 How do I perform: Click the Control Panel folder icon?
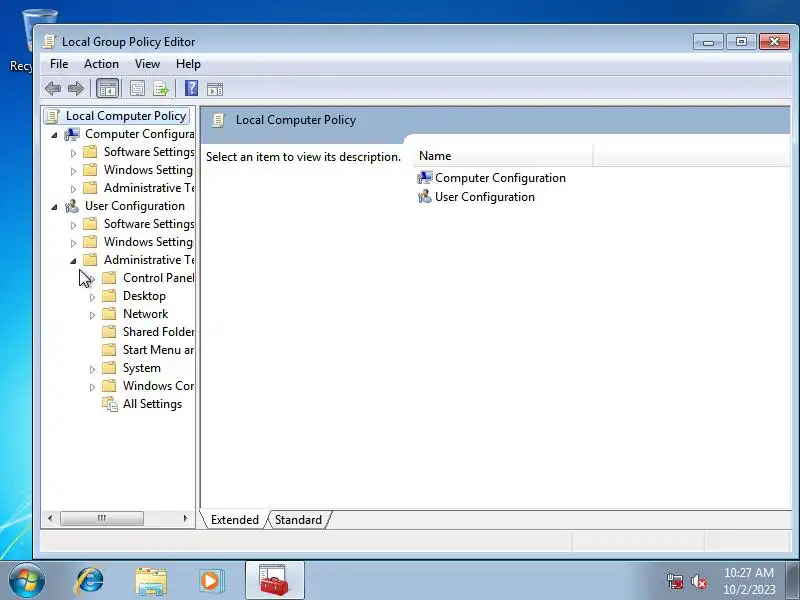109,278
